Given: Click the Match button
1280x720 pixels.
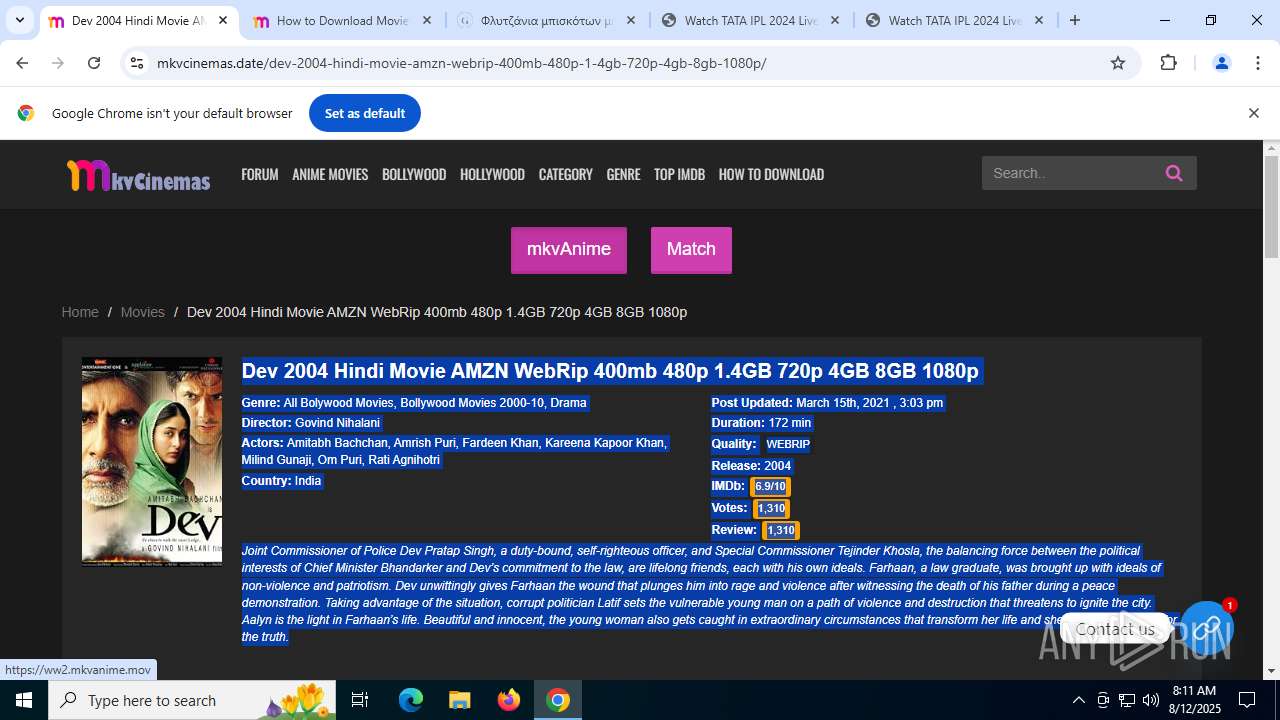Looking at the screenshot, I should tap(691, 250).
